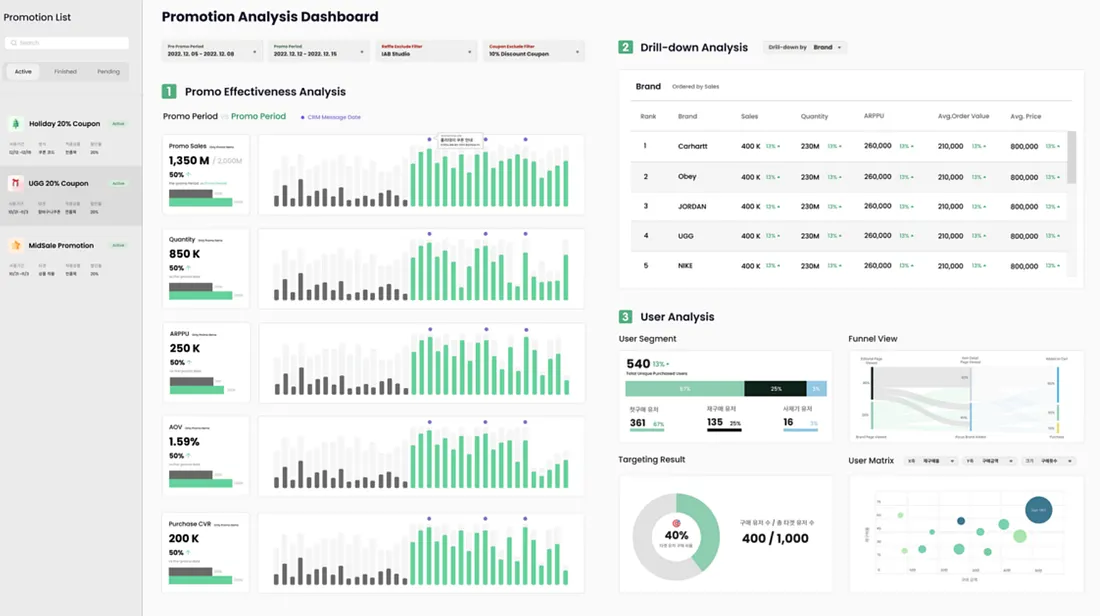
Task: Click the green number 3 section badge
Action: (625, 317)
